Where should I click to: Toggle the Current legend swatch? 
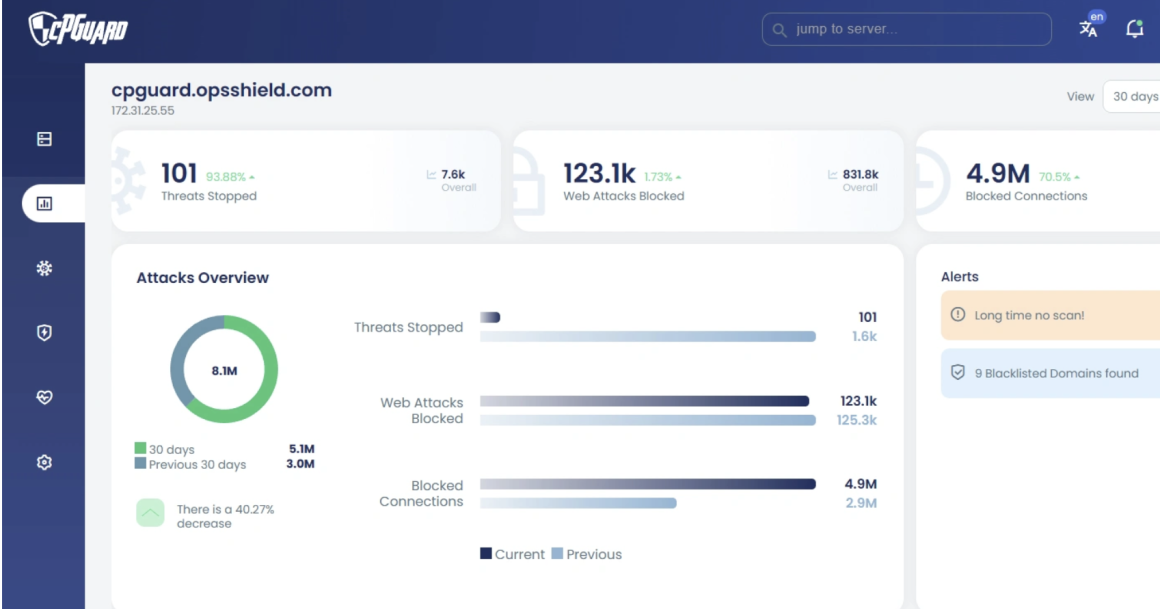[x=485, y=554]
